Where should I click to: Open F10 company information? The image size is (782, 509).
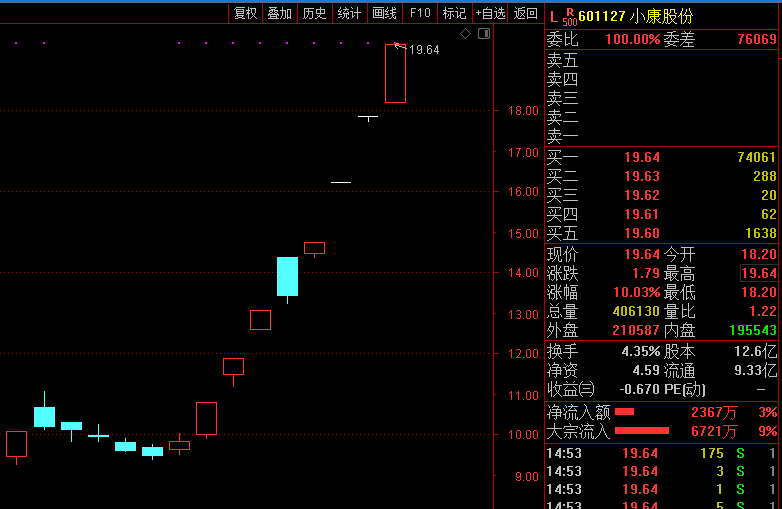[420, 13]
